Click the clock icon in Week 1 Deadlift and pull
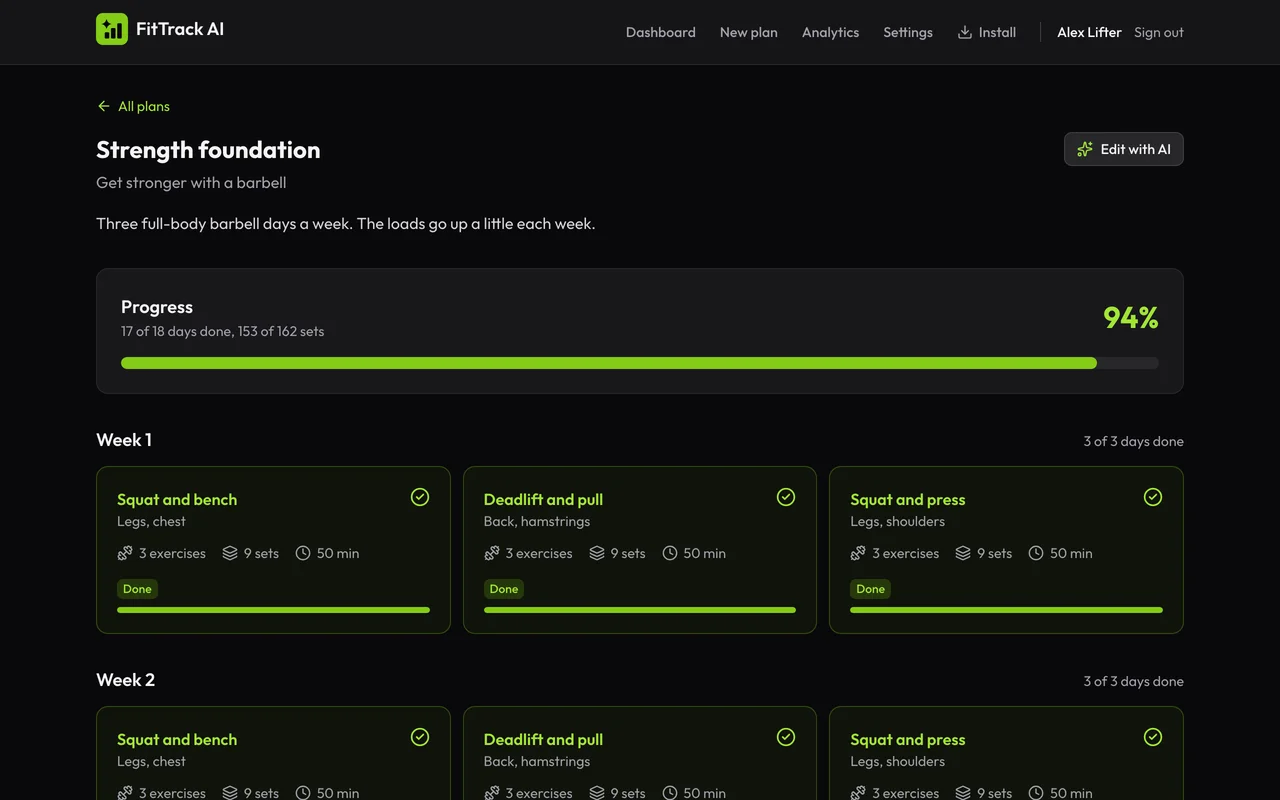The image size is (1280, 800). [x=670, y=553]
